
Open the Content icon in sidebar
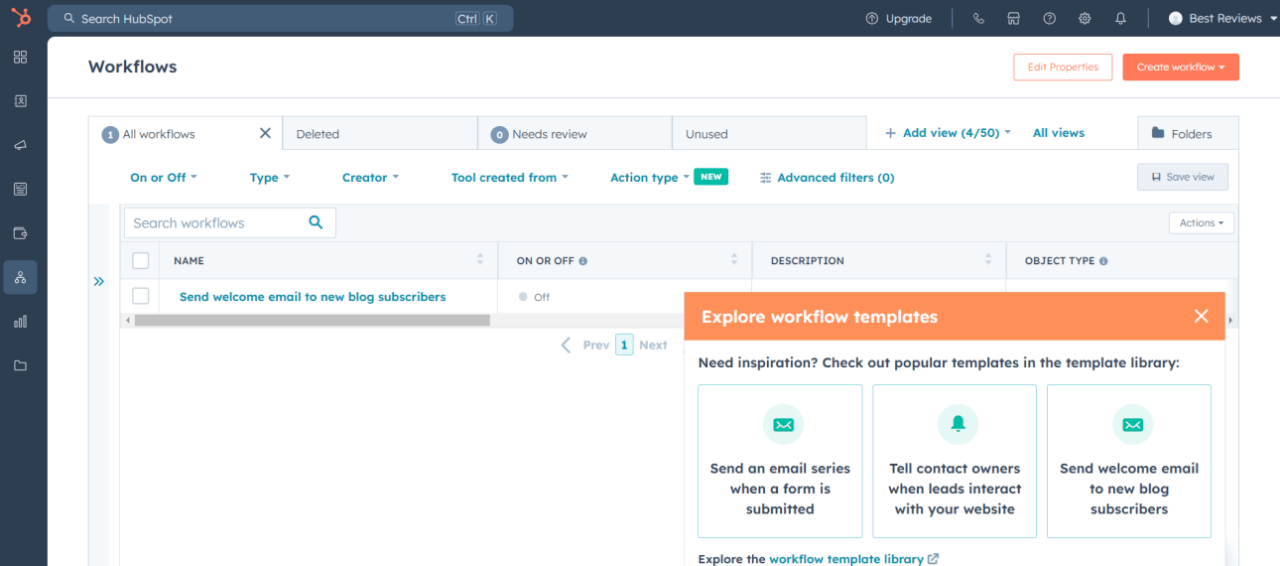pos(20,189)
